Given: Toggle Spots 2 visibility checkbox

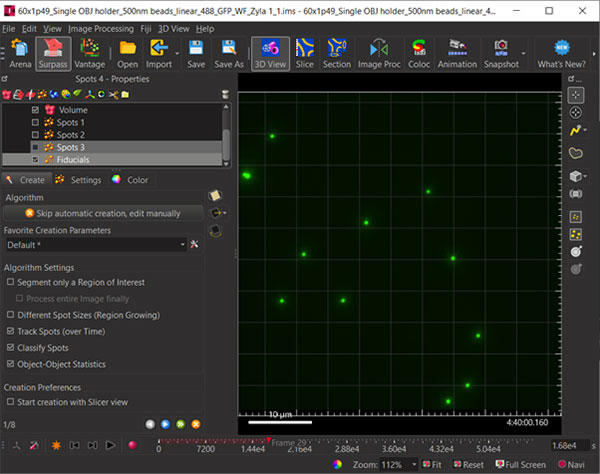Looking at the screenshot, I should coord(35,135).
